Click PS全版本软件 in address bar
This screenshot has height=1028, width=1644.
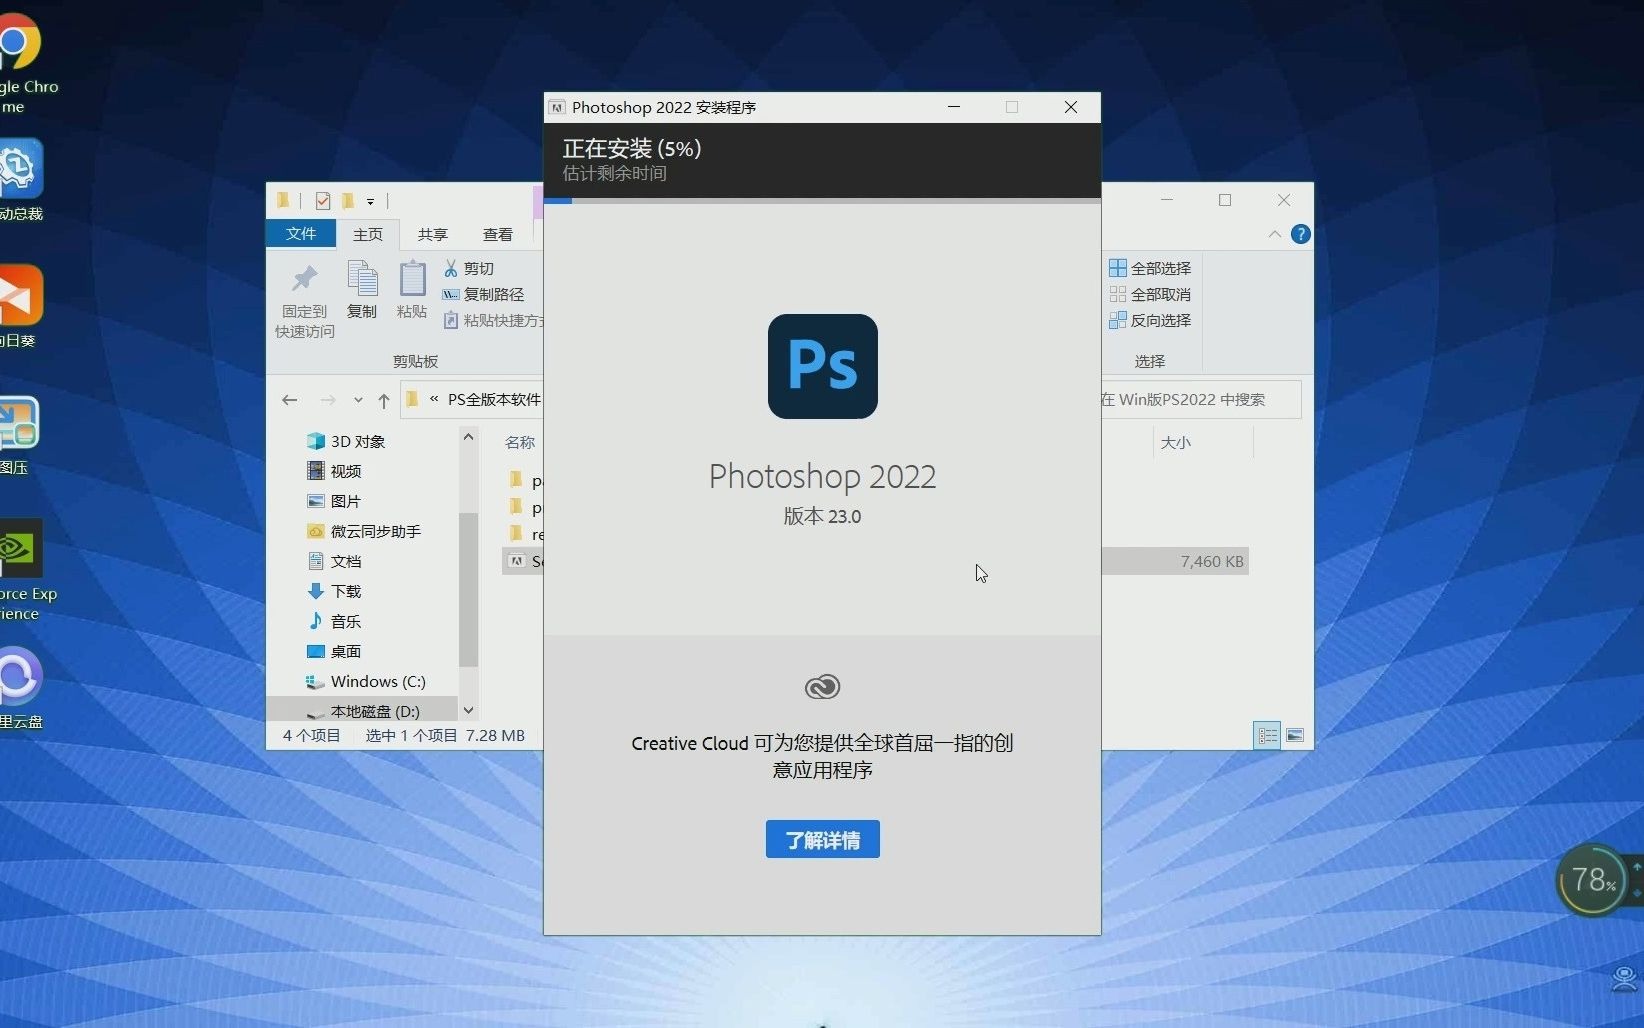[494, 399]
